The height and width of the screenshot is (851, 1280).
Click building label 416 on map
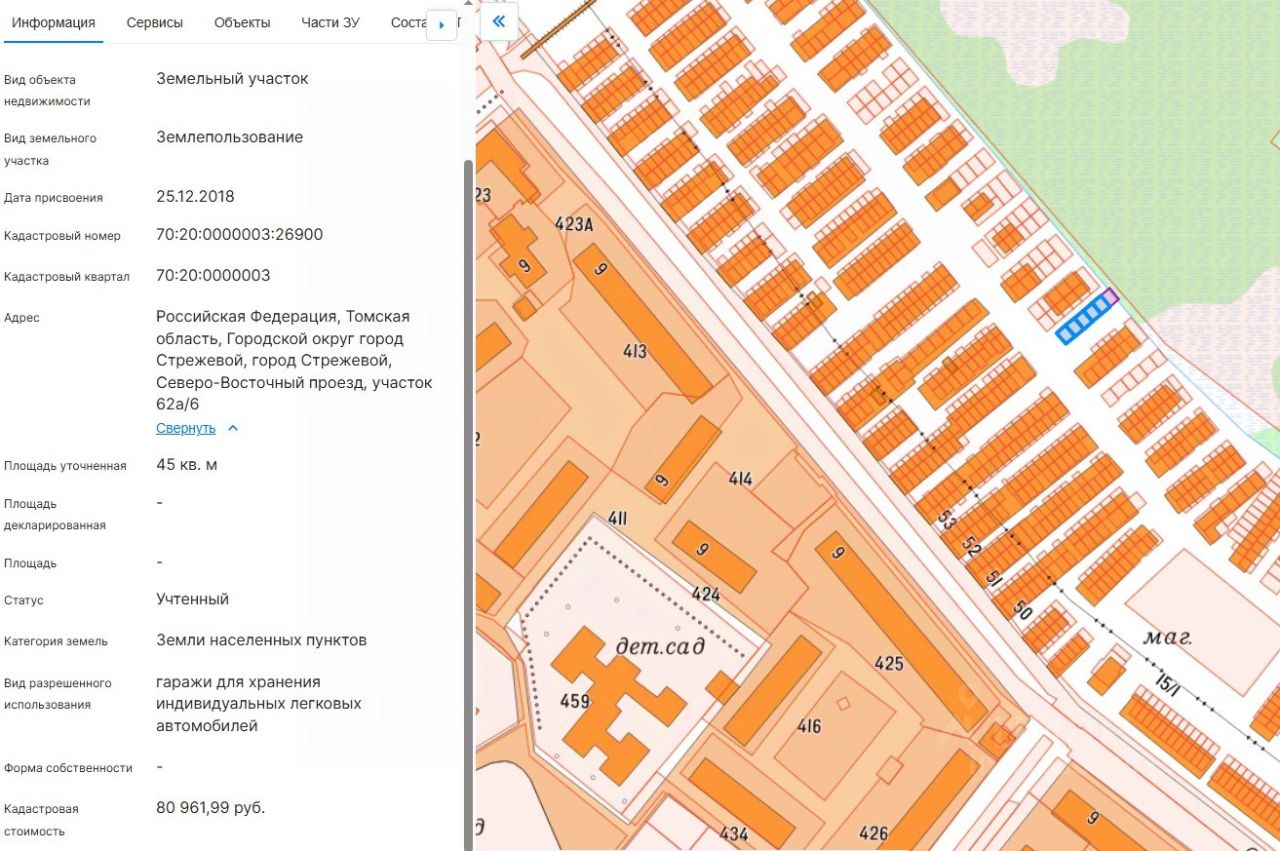tap(809, 726)
